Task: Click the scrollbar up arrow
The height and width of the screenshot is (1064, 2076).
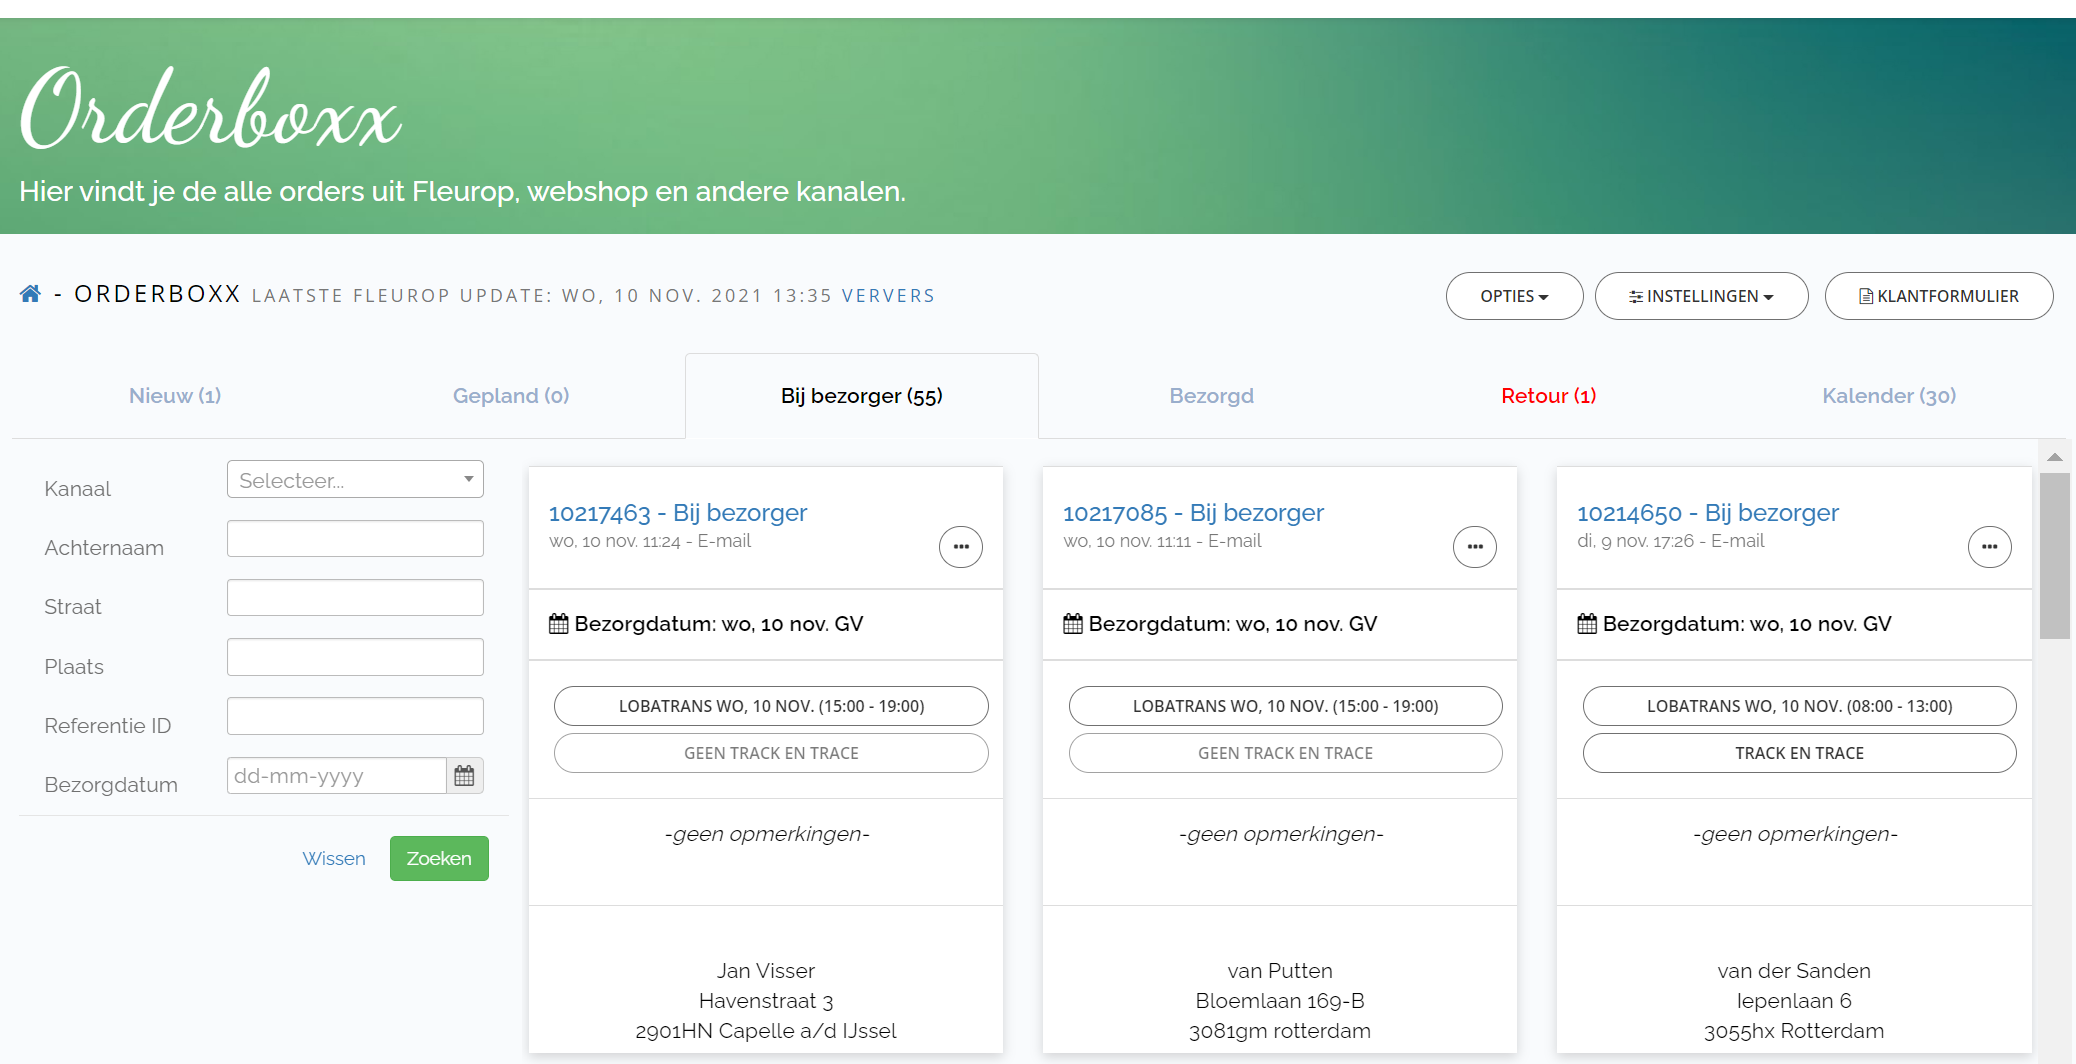Action: click(2055, 457)
